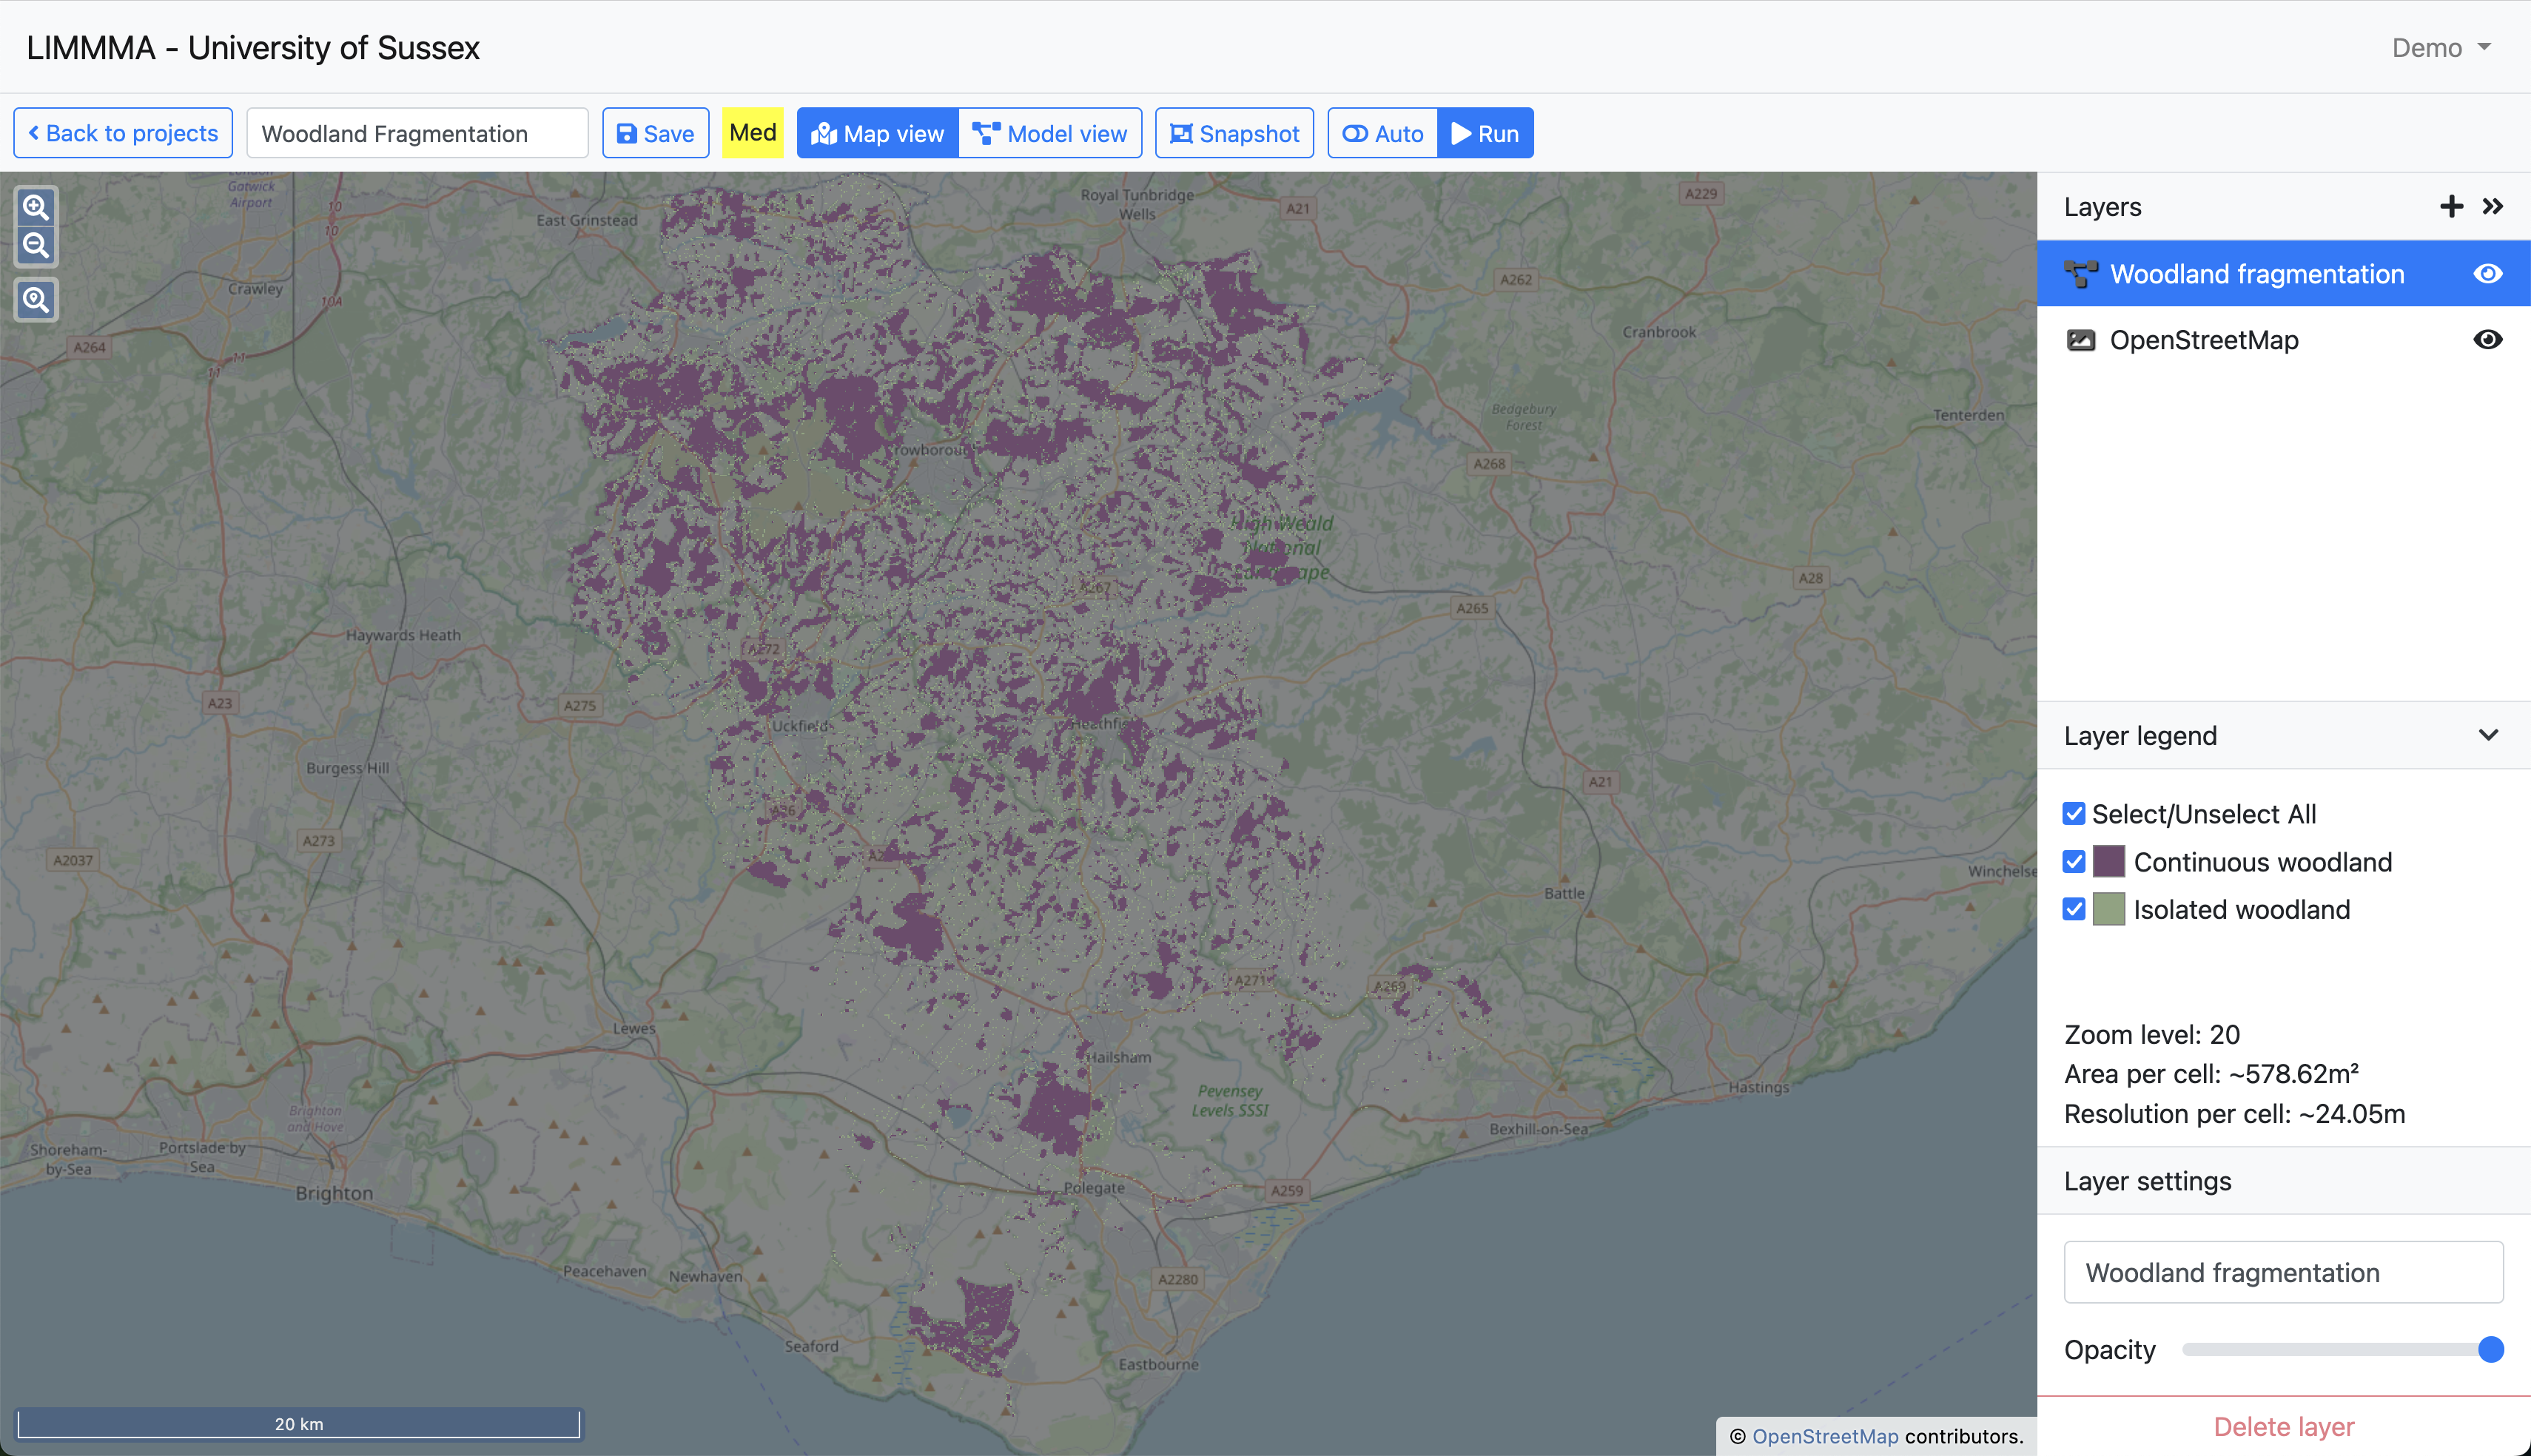Open the Demo user dropdown
This screenshot has width=2531, height=1456.
2440,48
